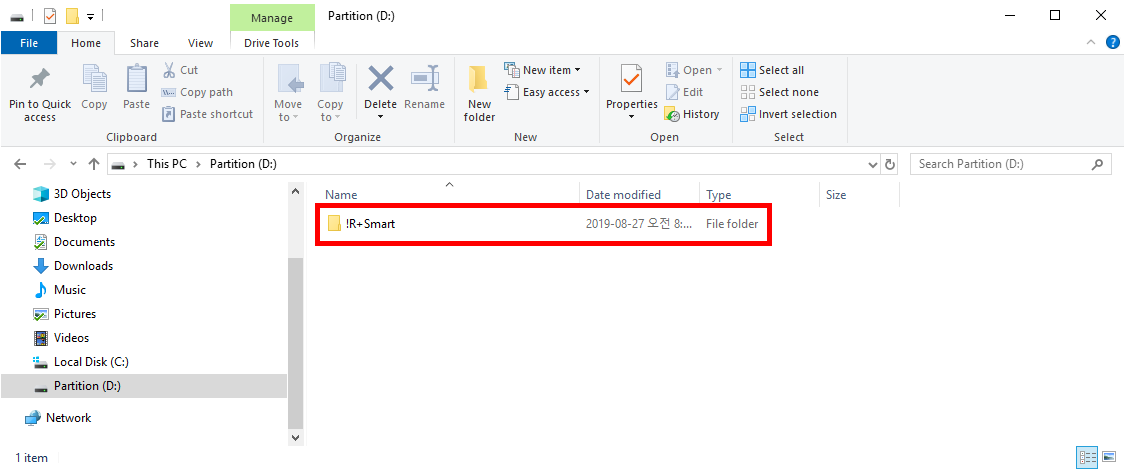Image resolution: width=1125 pixels, height=470 pixels.
Task: Click Invert selection in ribbon
Action: (789, 113)
